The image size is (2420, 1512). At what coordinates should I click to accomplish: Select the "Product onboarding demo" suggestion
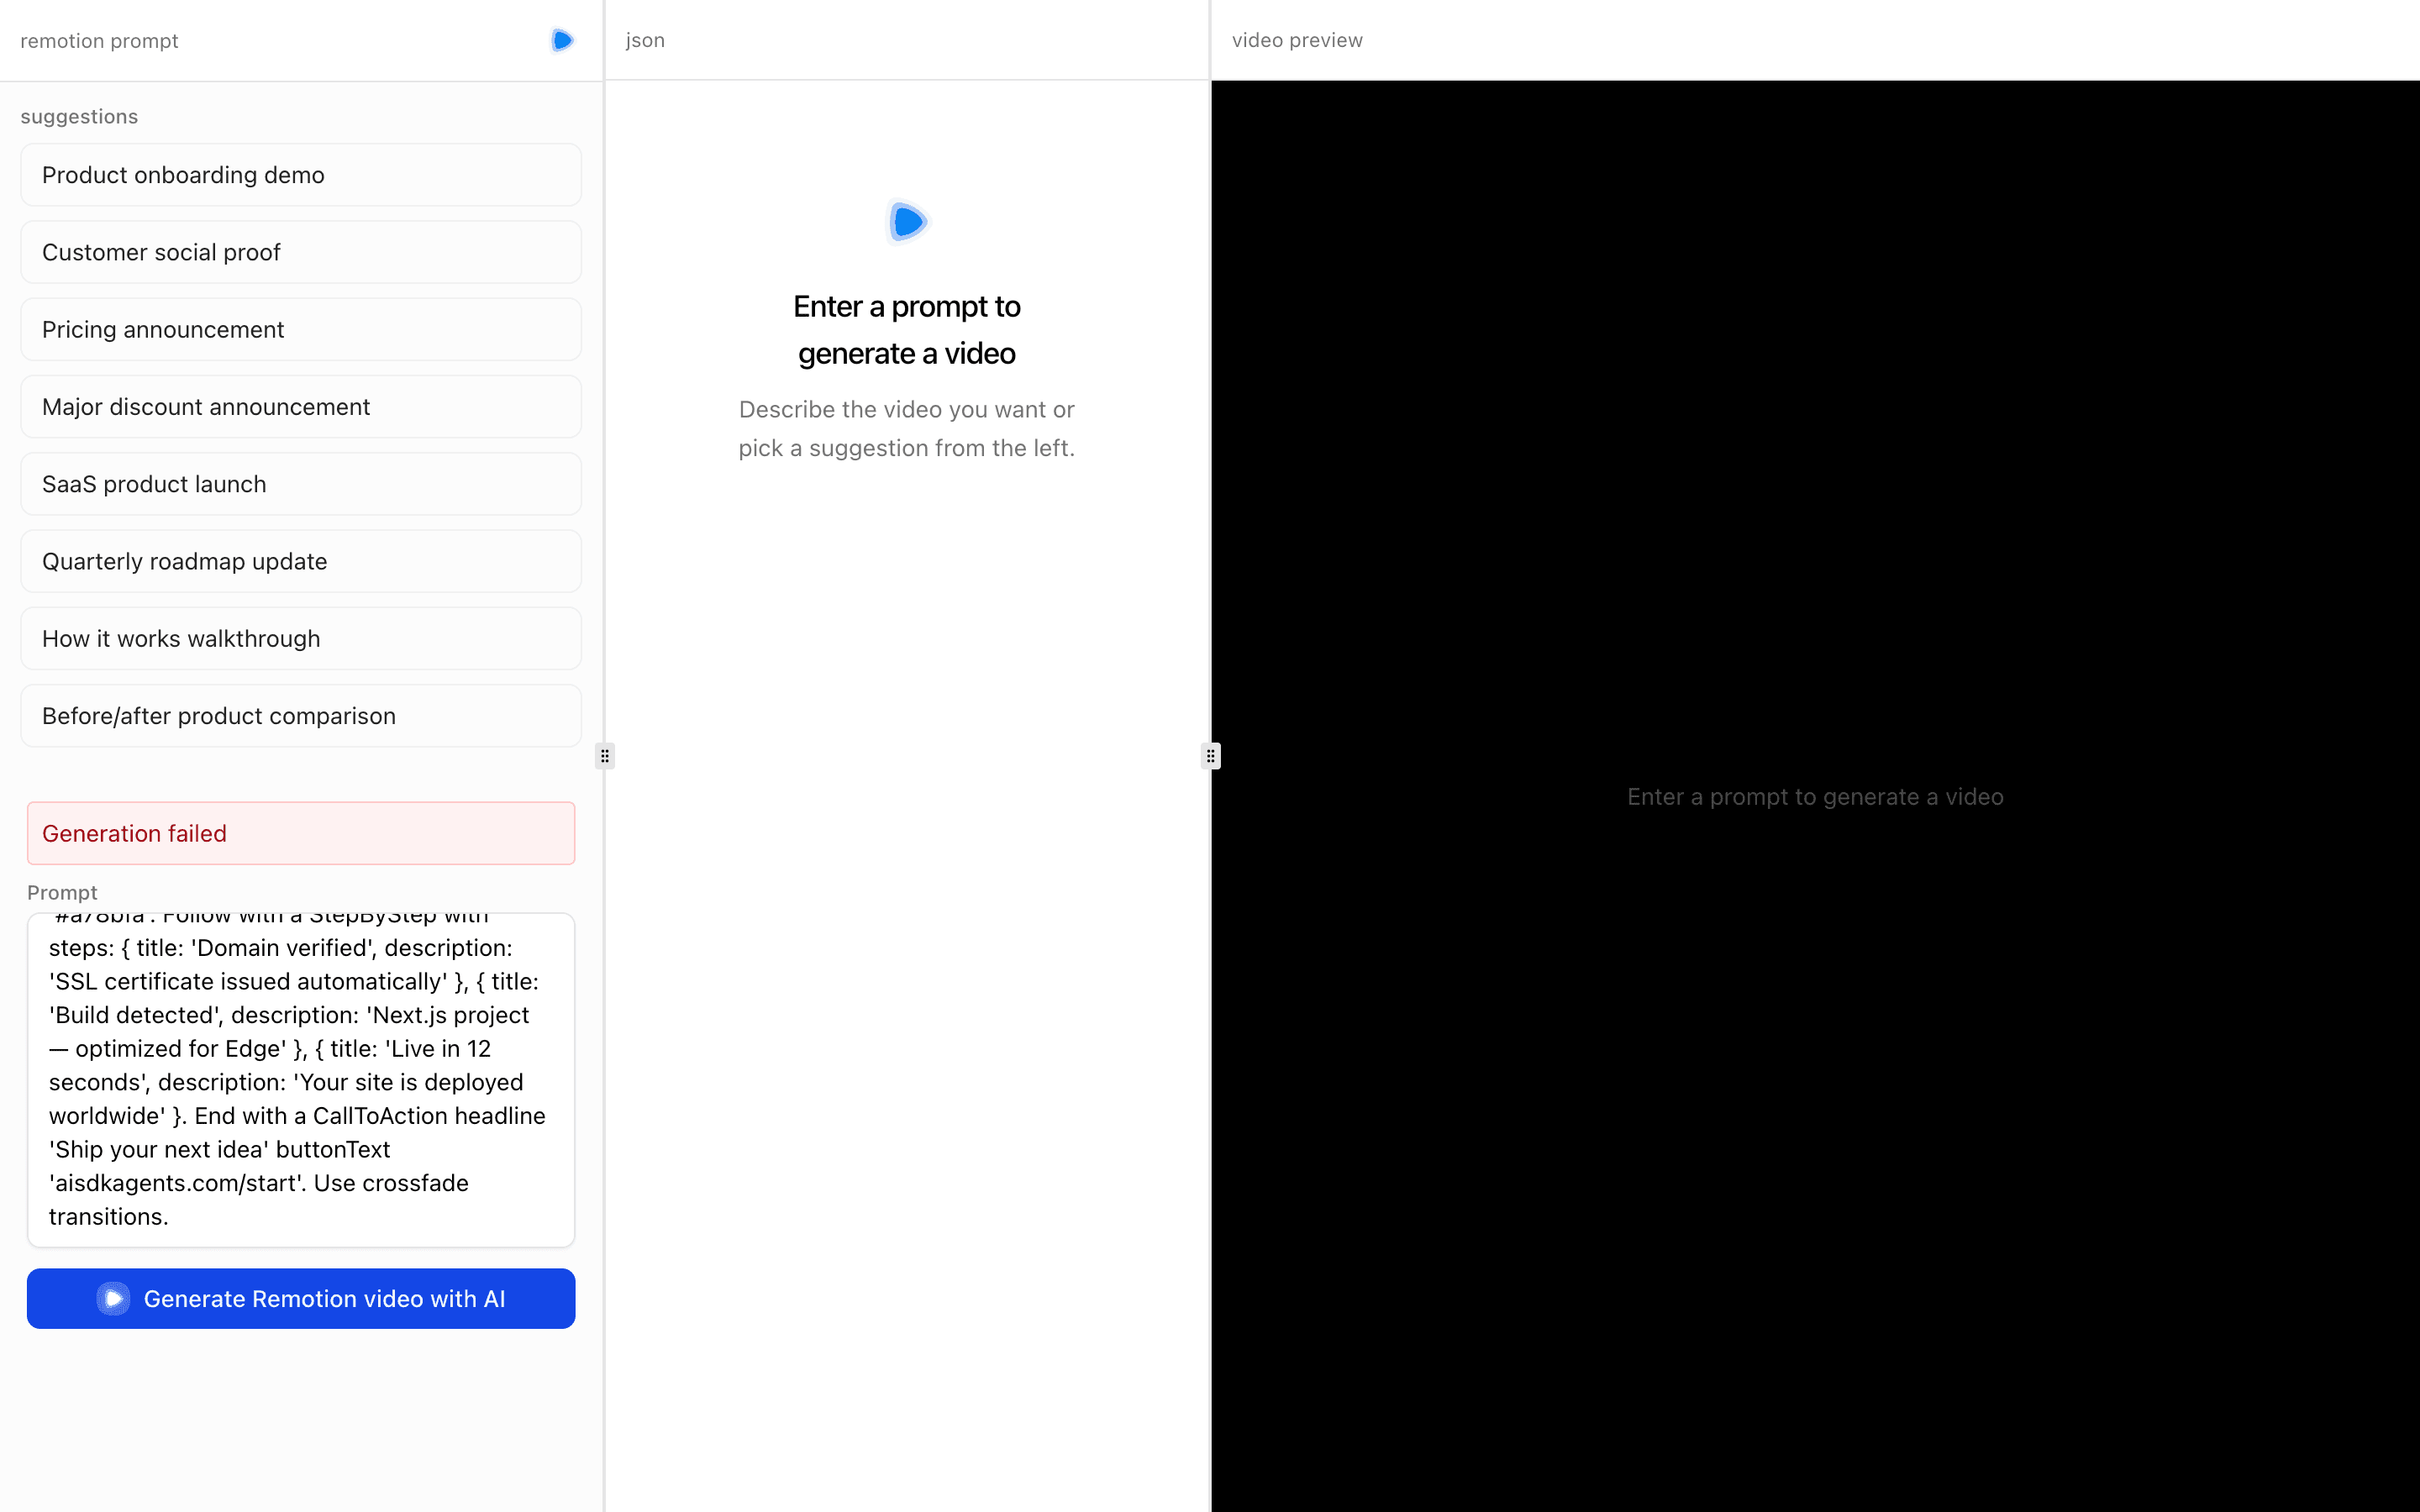click(300, 174)
